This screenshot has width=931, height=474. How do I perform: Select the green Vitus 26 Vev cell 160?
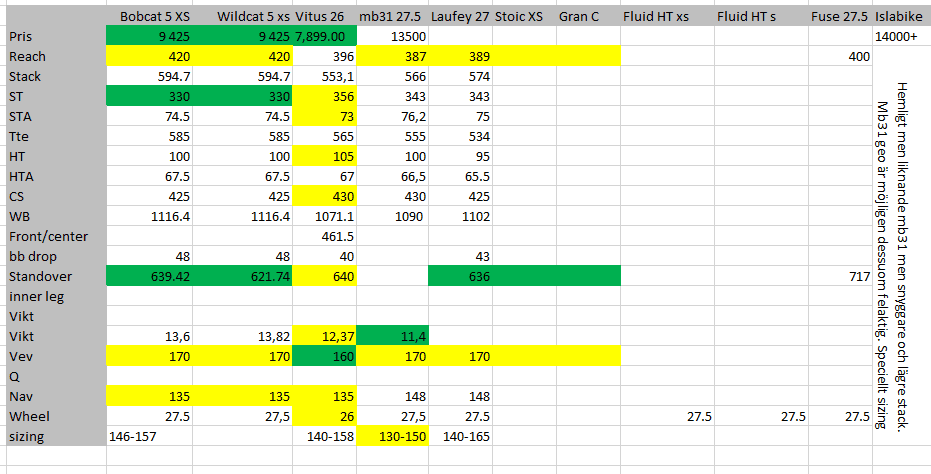(325, 357)
